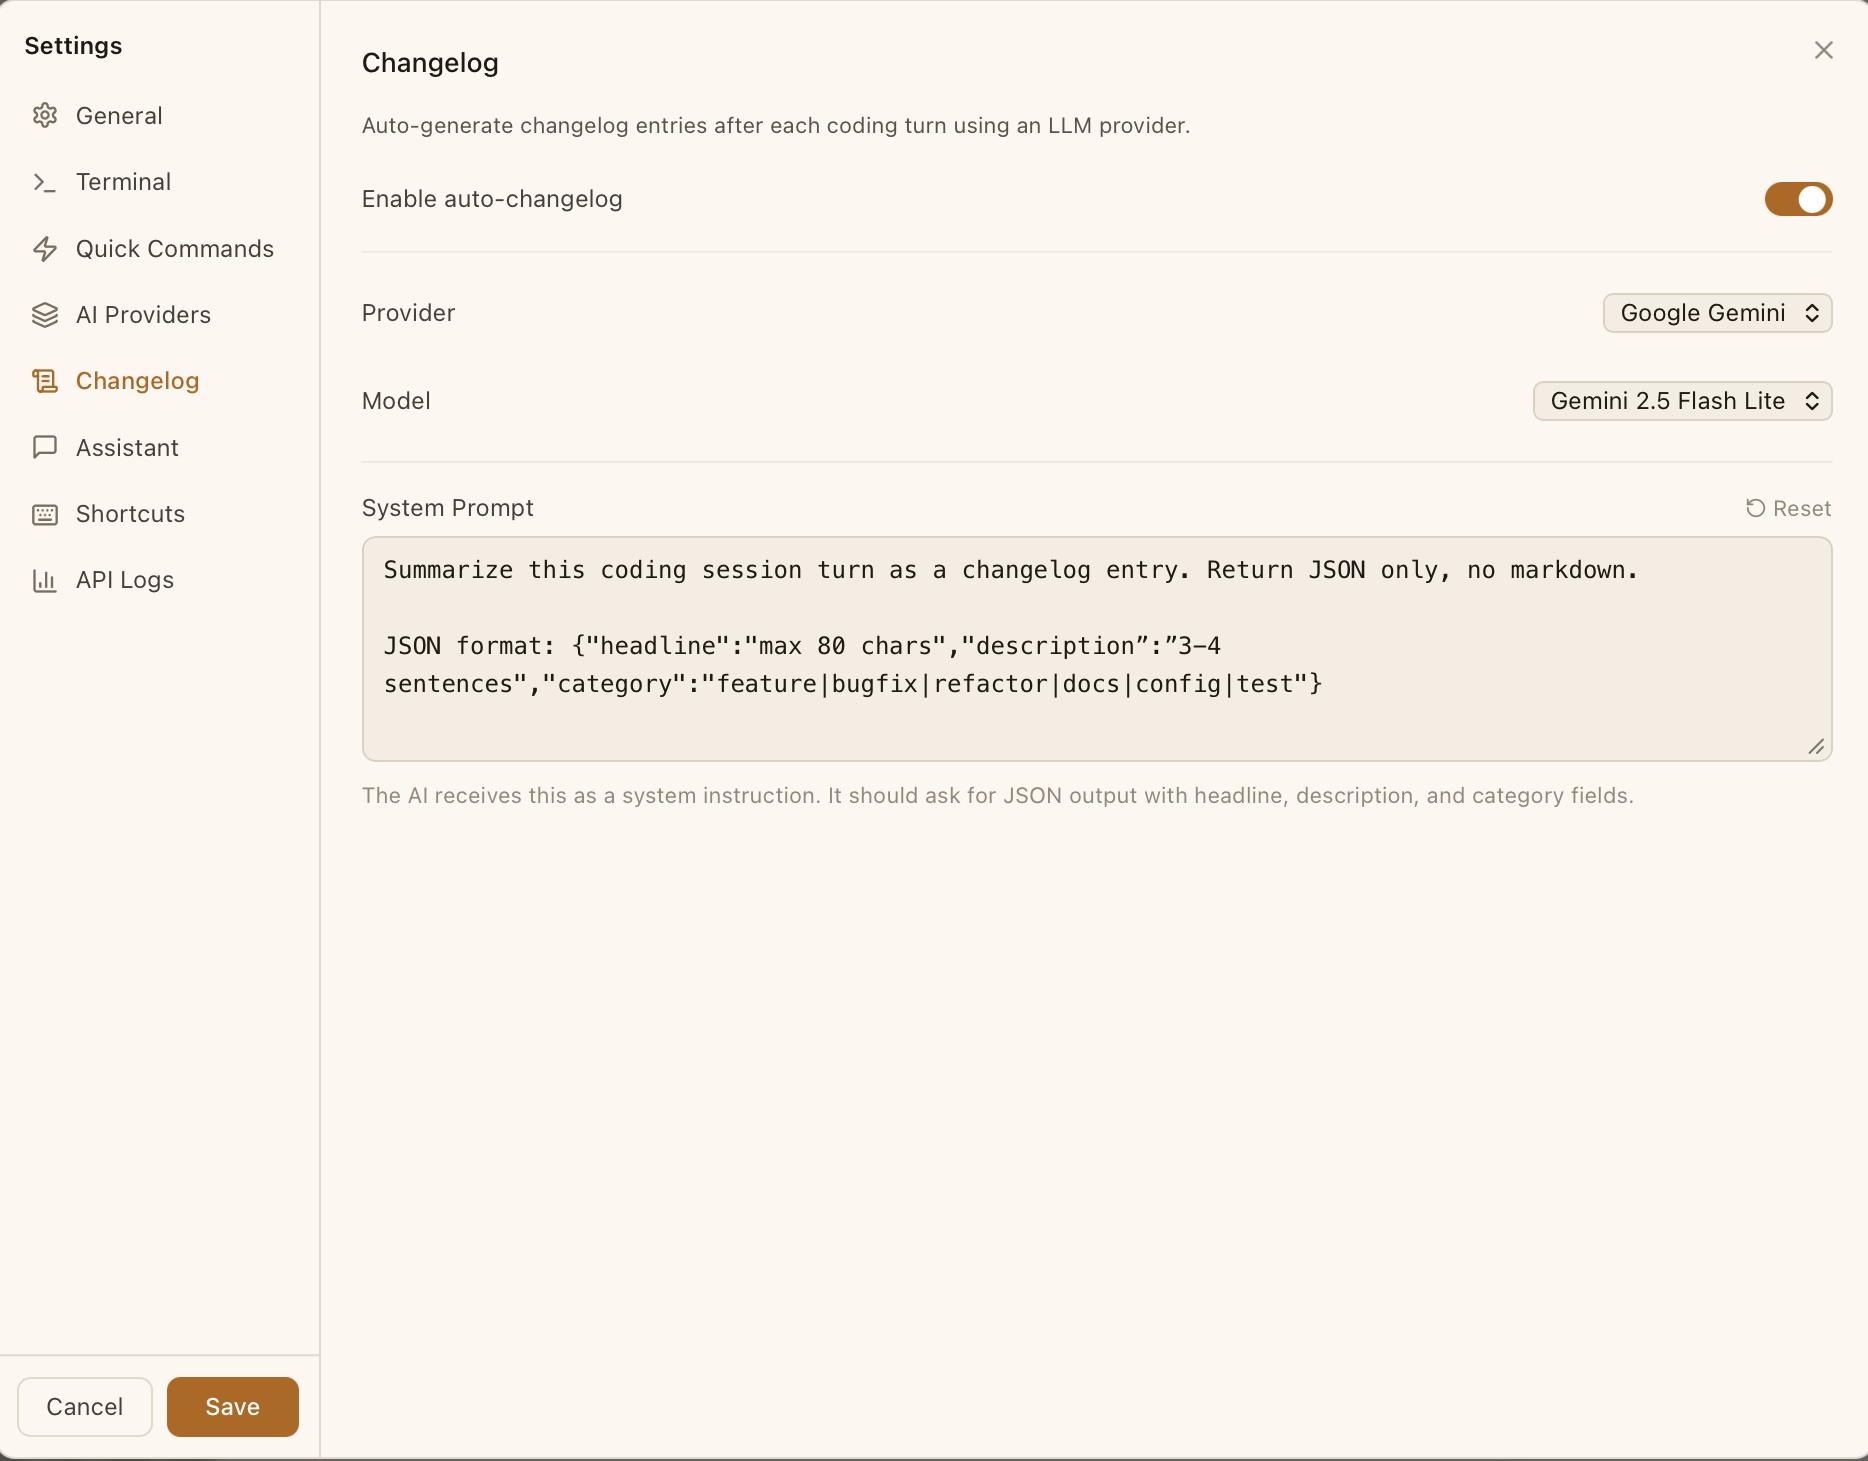The height and width of the screenshot is (1461, 1868).
Task: Close the settings dialog with X
Action: pos(1823,50)
